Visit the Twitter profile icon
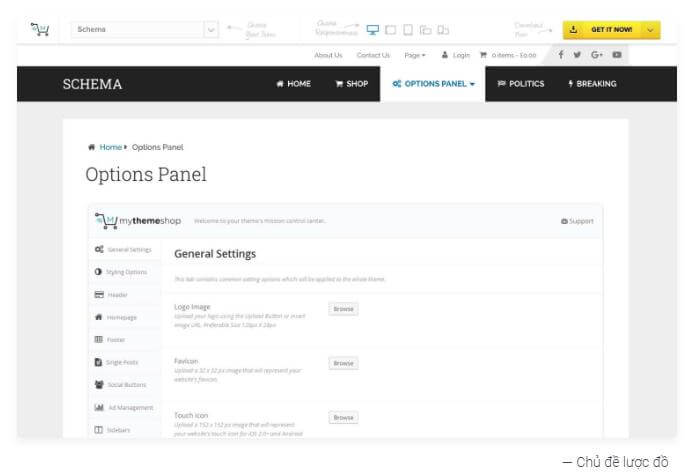Image resolution: width=697 pixels, height=473 pixels. [x=577, y=55]
